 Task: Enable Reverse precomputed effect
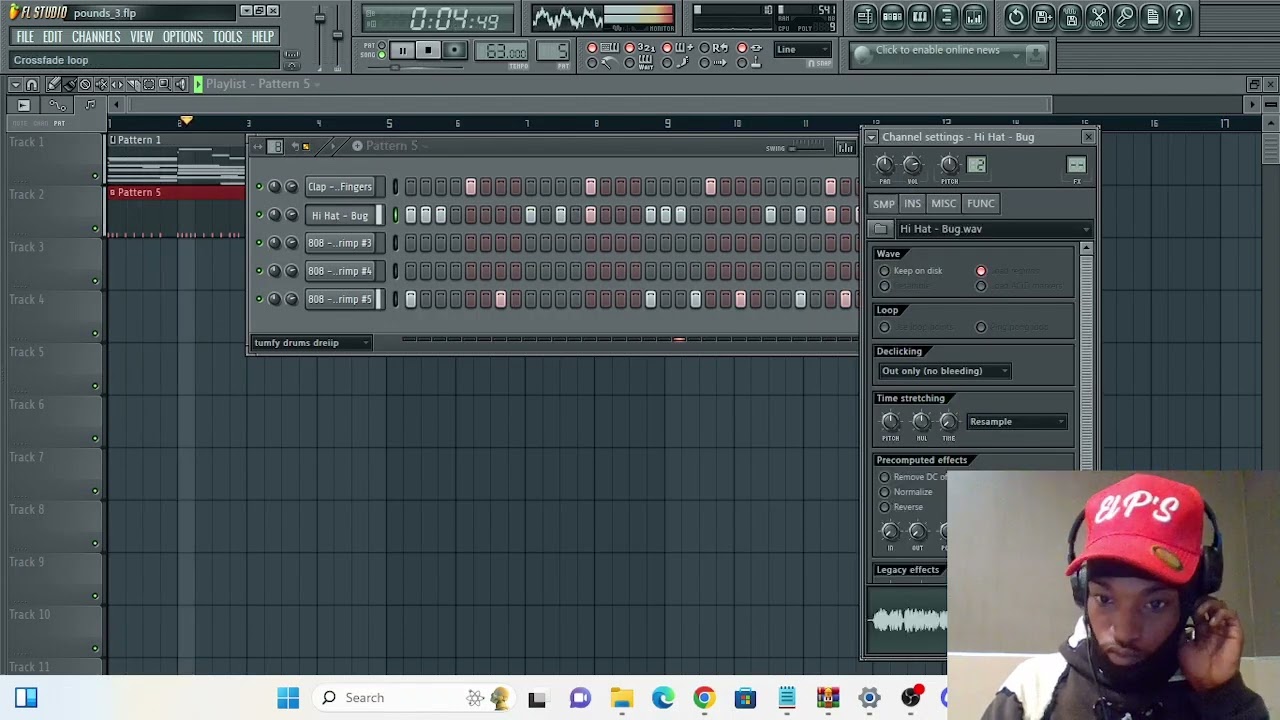pyautogui.click(x=884, y=507)
